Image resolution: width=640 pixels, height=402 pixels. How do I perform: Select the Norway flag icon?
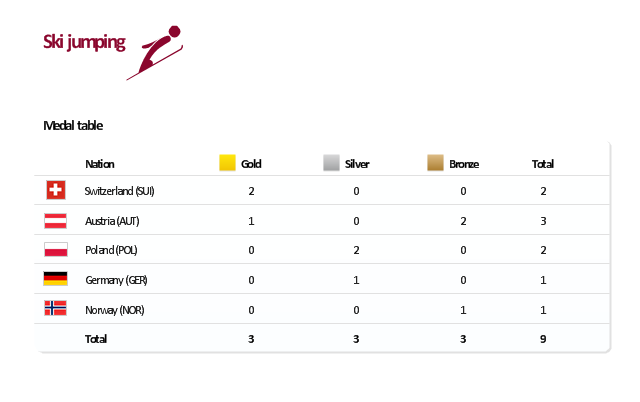click(x=55, y=309)
